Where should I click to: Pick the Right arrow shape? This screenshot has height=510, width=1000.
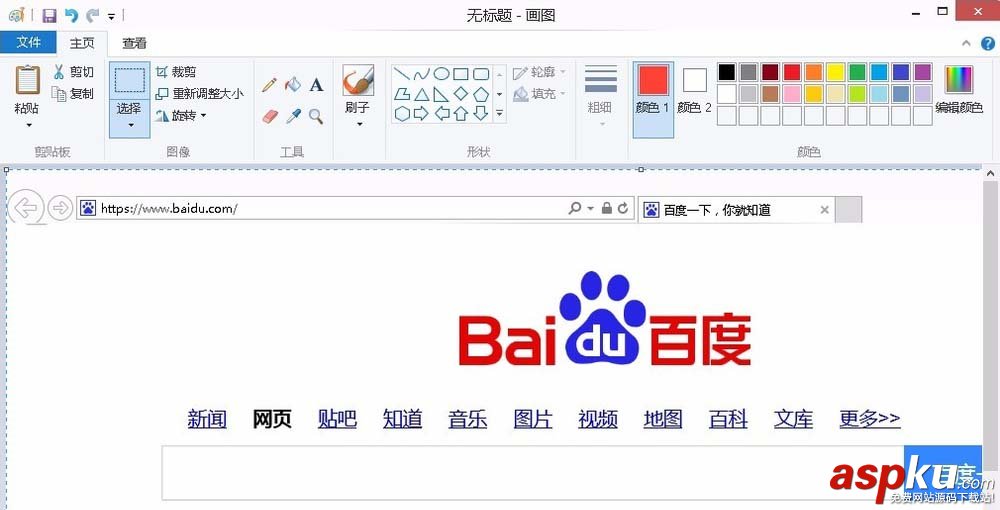[x=421, y=114]
